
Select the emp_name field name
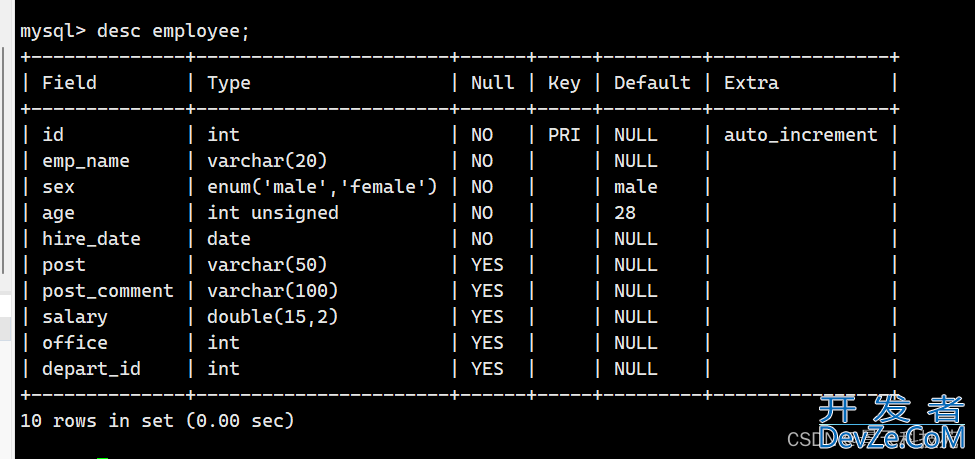86,162
